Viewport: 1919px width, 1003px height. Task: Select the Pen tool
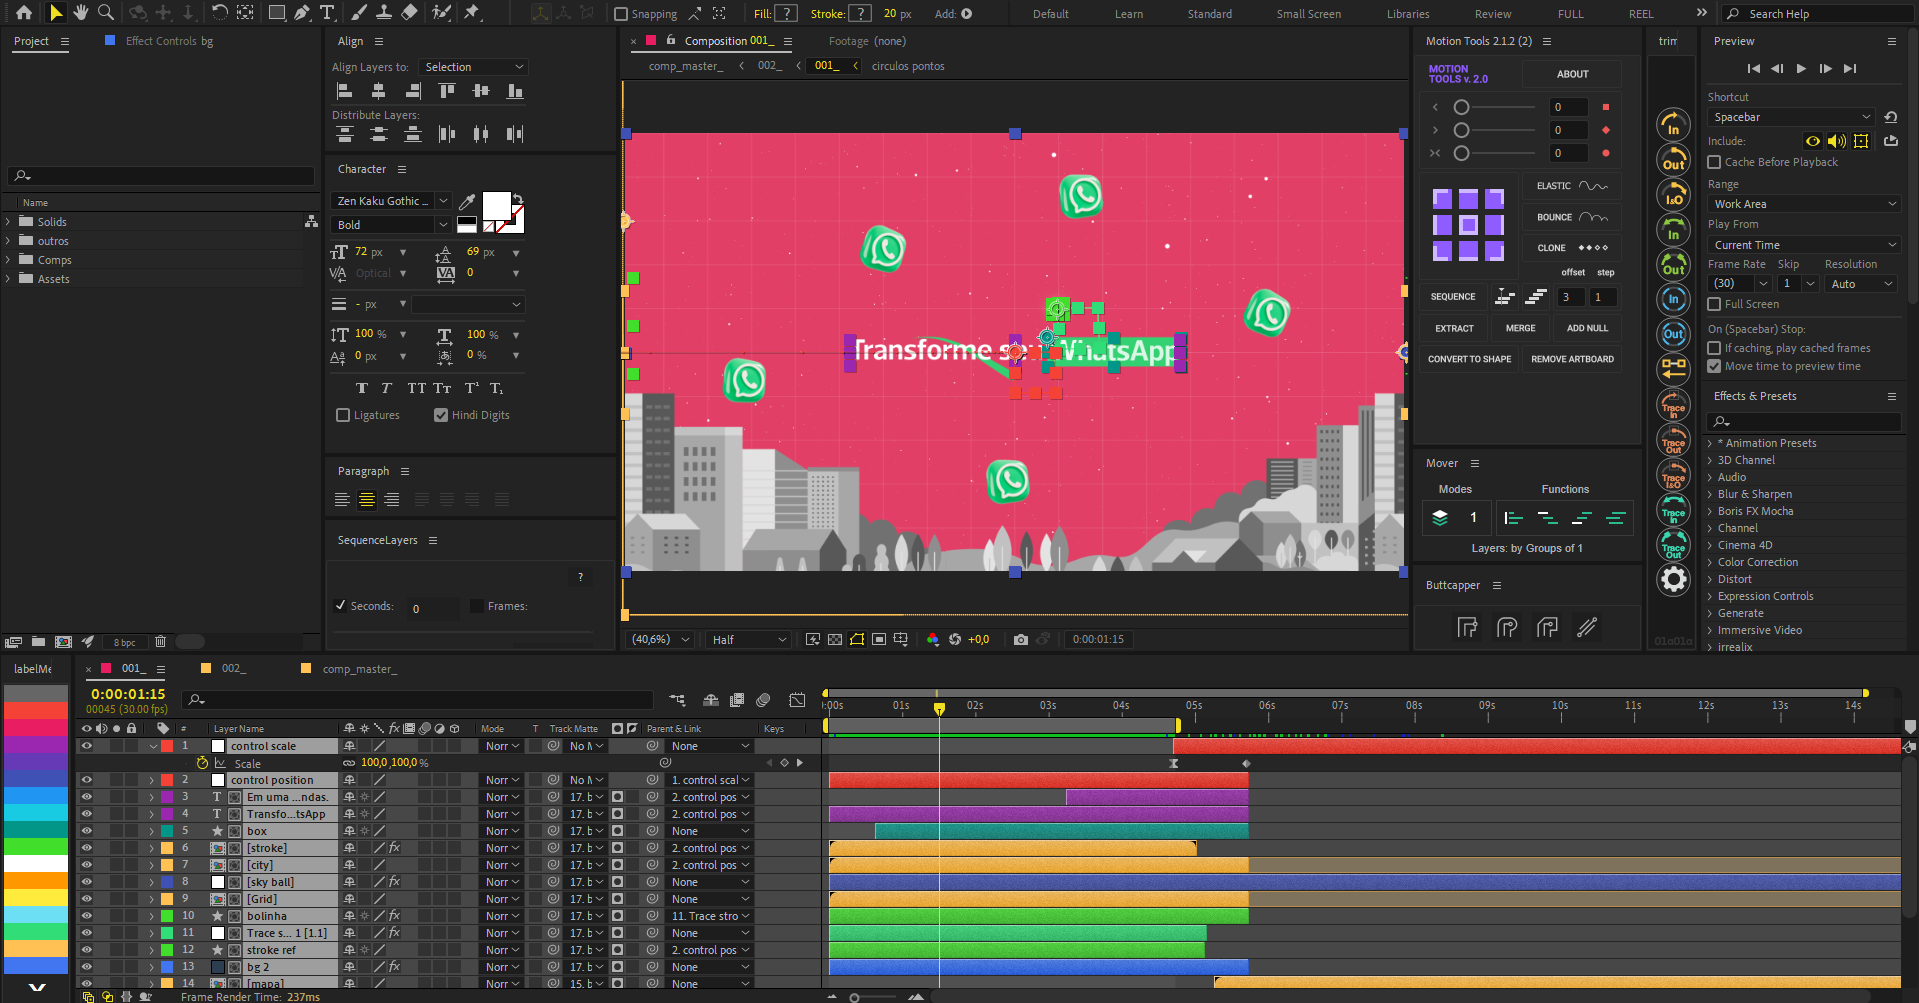click(302, 13)
